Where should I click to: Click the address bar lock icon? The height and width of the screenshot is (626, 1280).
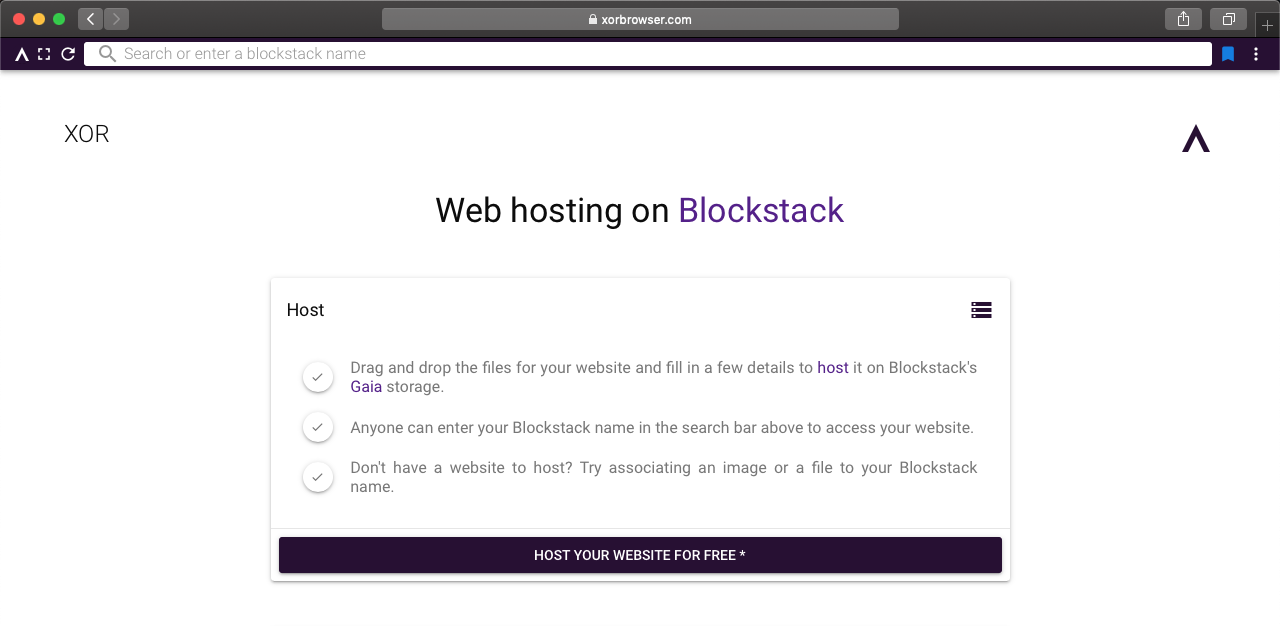(x=593, y=19)
